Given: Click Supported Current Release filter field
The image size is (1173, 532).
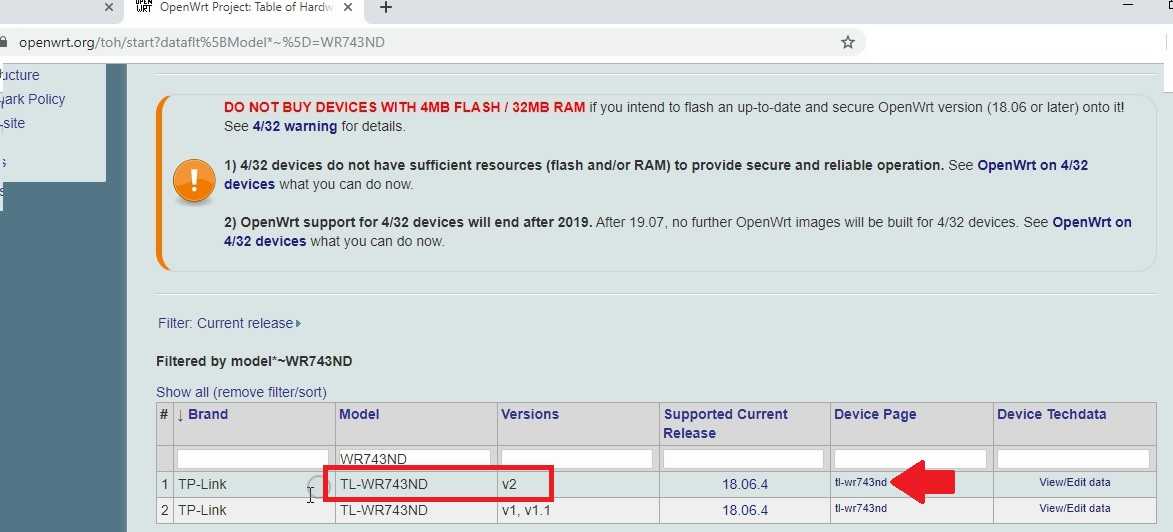Looking at the screenshot, I should [x=744, y=459].
